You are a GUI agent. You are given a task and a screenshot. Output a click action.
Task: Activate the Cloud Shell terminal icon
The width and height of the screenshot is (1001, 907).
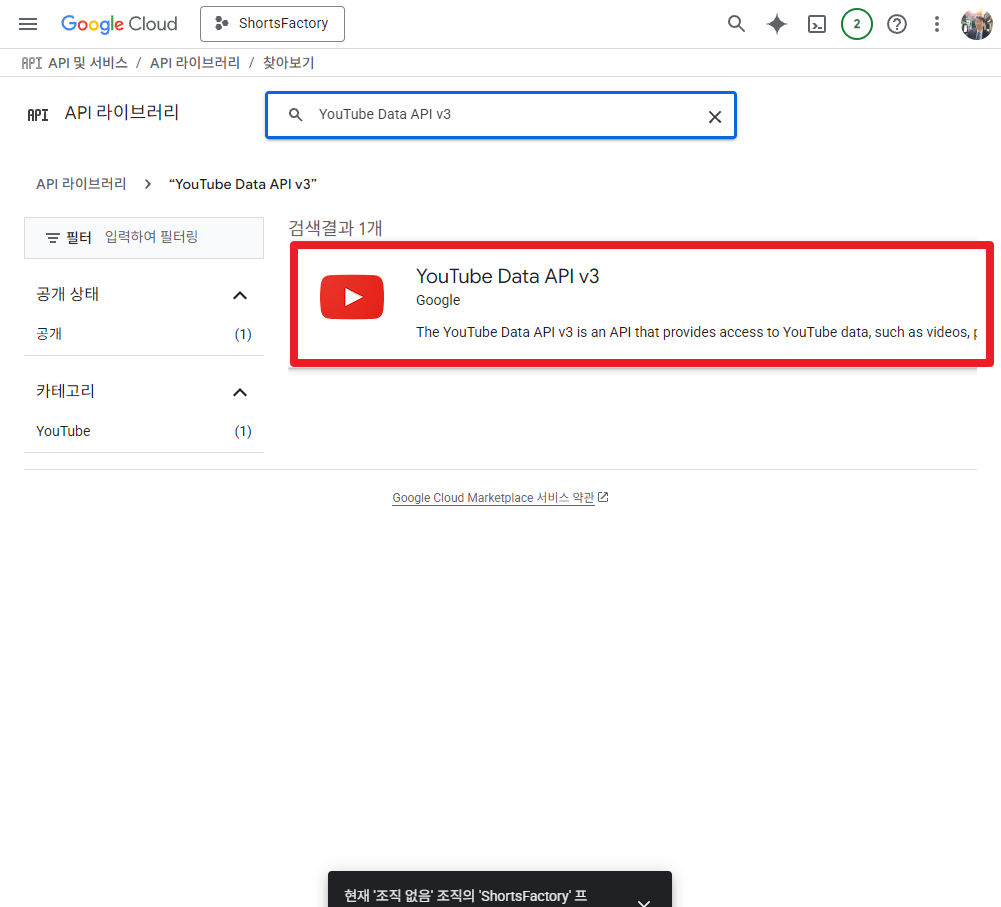coord(816,23)
